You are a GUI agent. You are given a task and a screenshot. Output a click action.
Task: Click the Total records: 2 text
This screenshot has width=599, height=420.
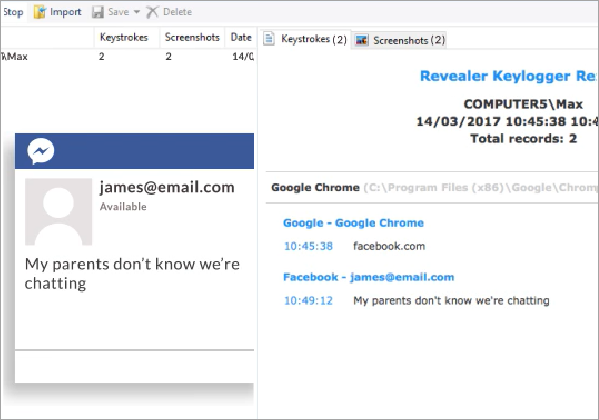tap(523, 138)
